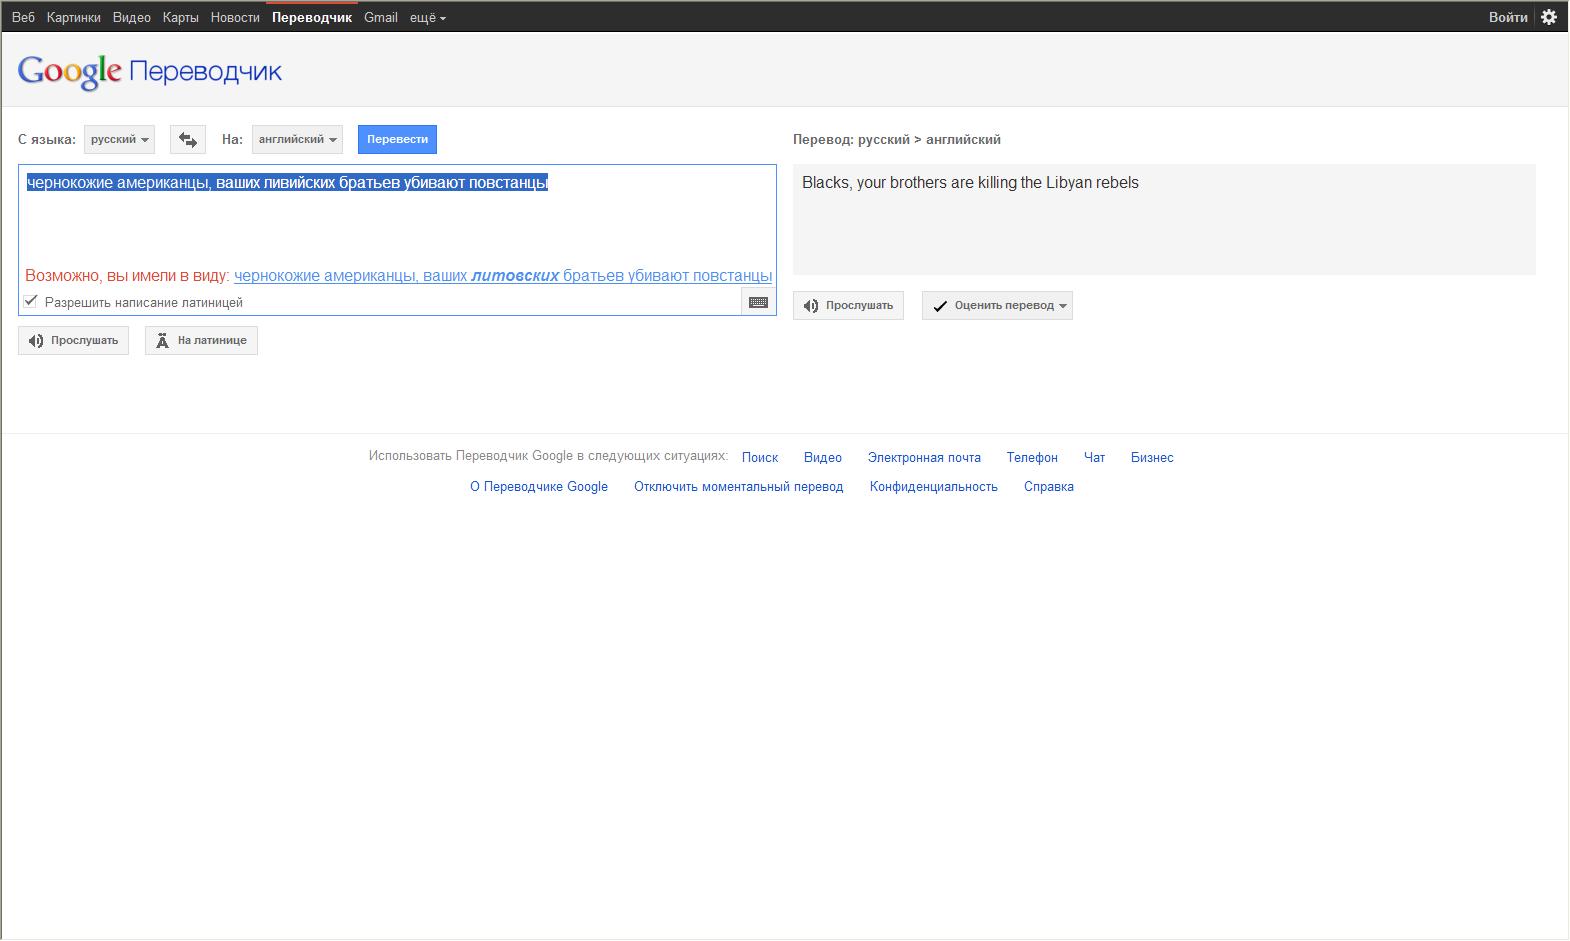Image resolution: width=1570 pixels, height=941 pixels.
Task: Open target language dropdown английский
Action: tap(297, 140)
